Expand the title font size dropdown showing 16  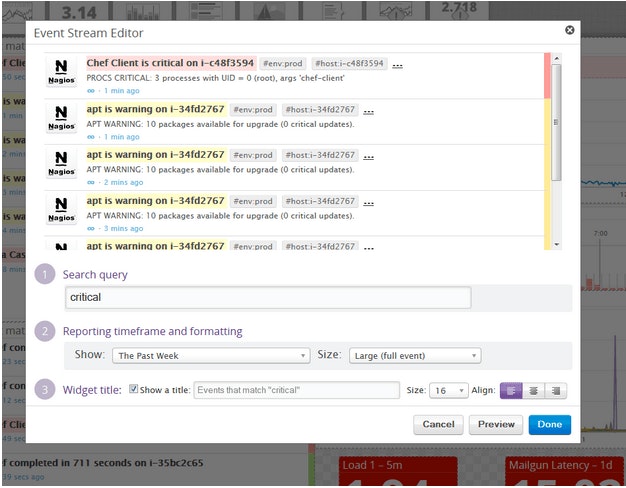click(448, 390)
